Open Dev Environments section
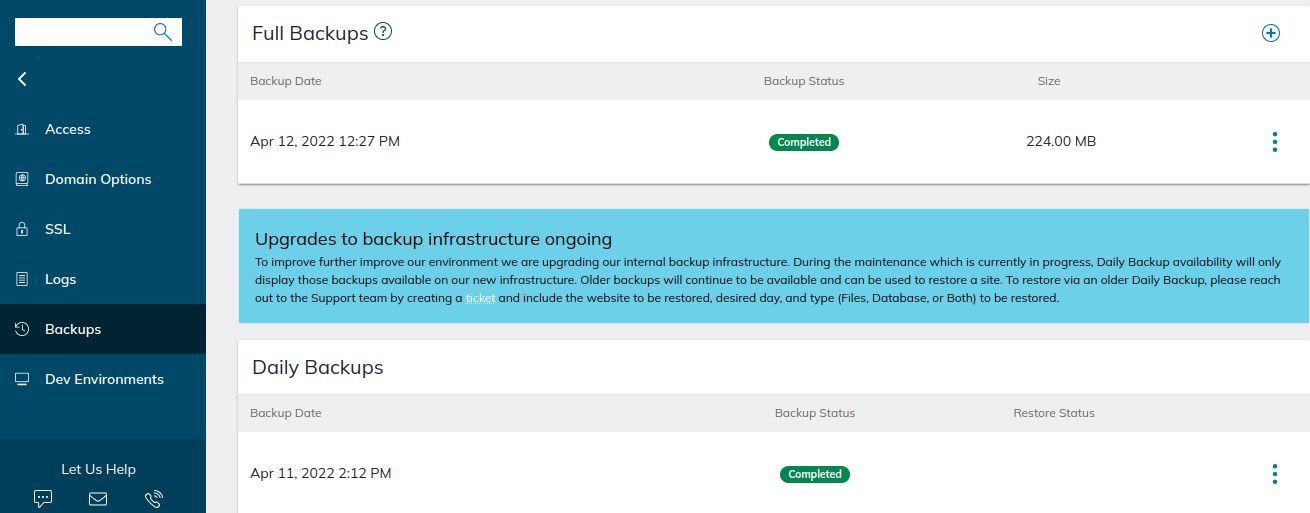Viewport: 1310px width, 513px height. 103,379
